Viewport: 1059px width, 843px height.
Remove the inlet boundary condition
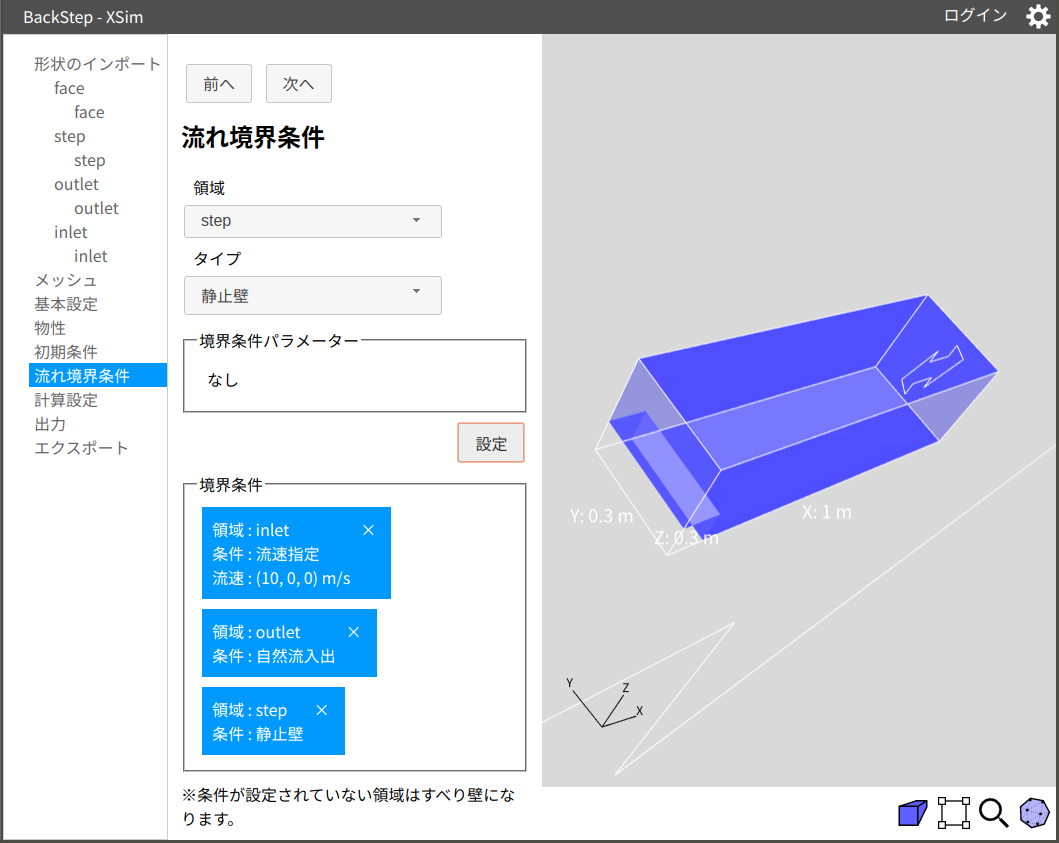368,530
